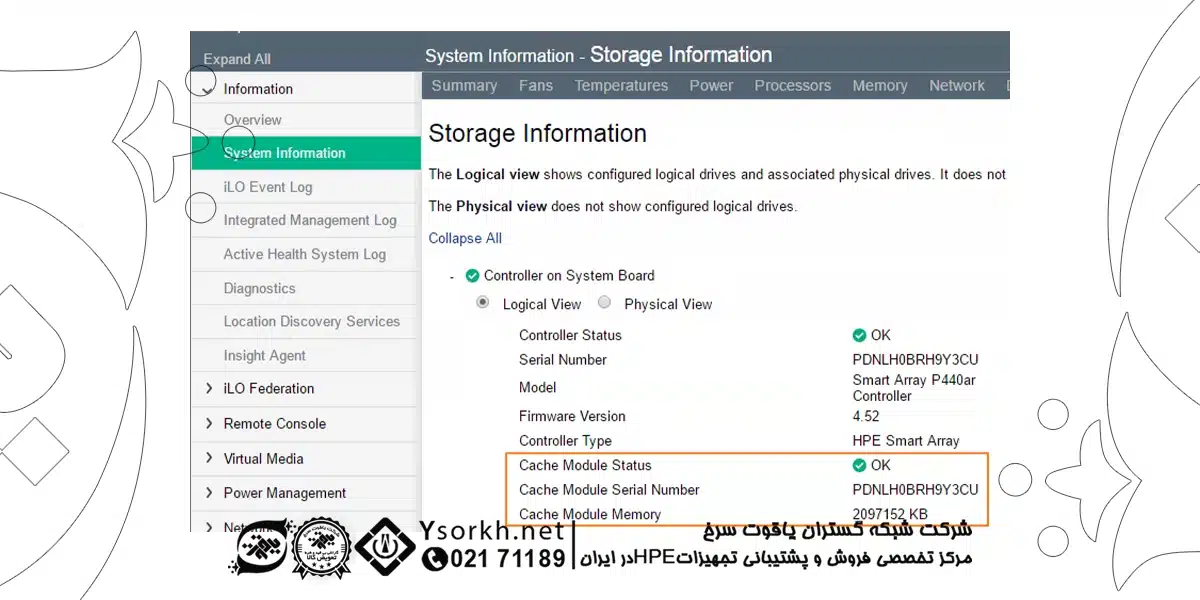The width and height of the screenshot is (1200, 600).
Task: Expand the Power Management section
Action: tap(209, 492)
